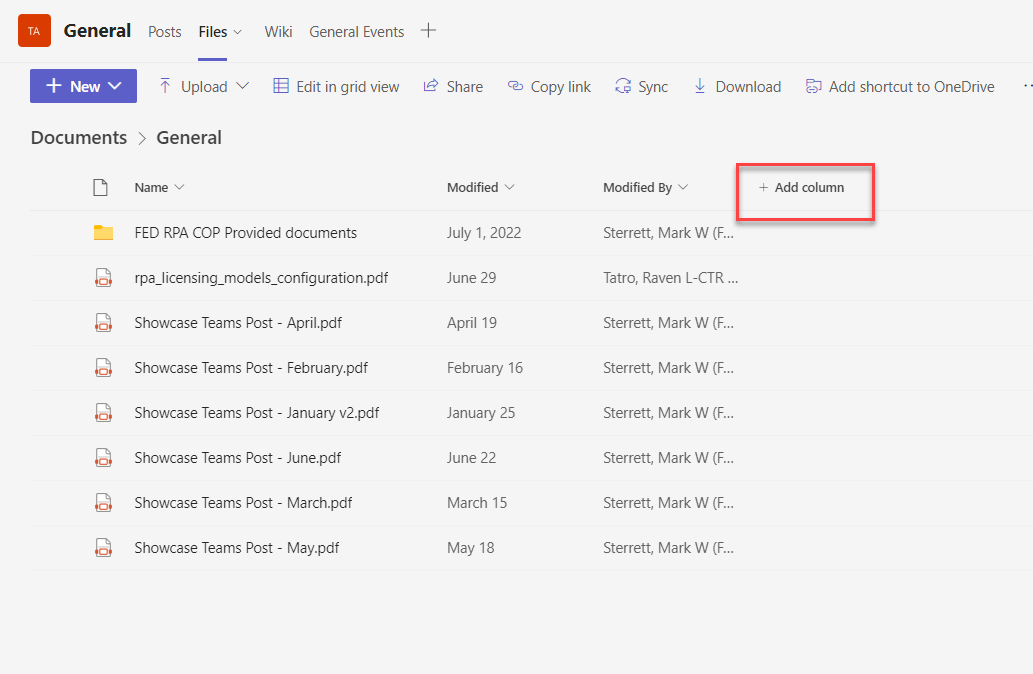Click the Add shortcut to OneDrive icon
Screen dimensions: 1033x674
click(814, 86)
